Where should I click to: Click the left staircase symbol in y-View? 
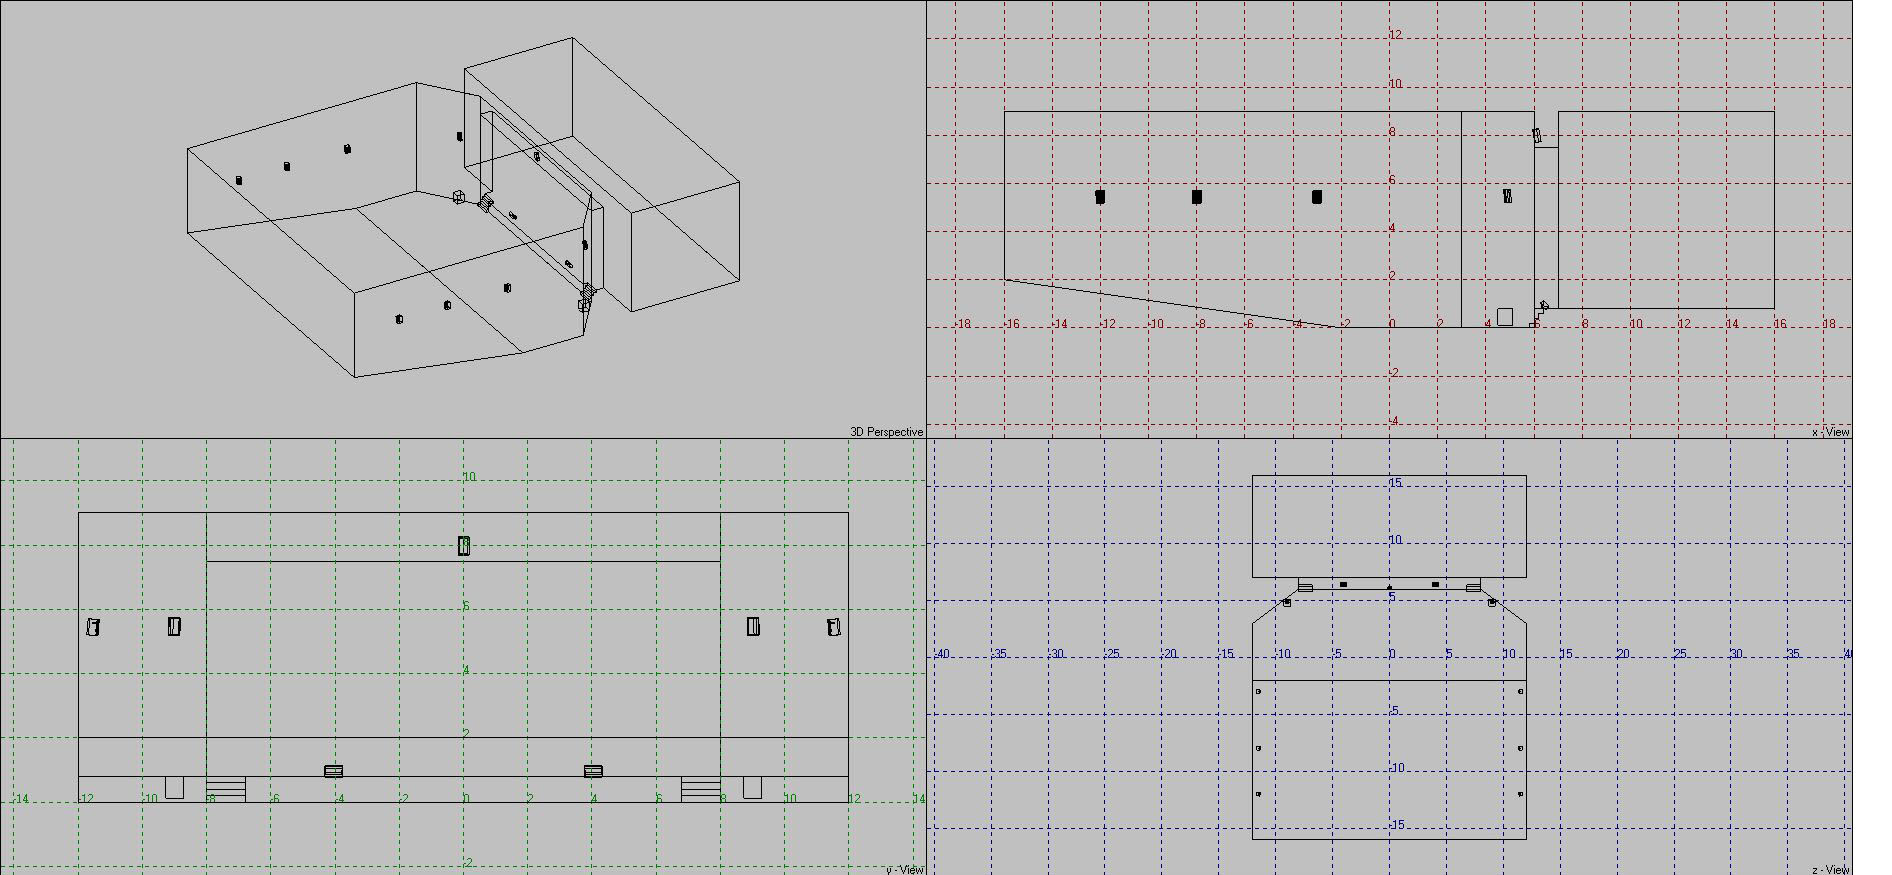pyautogui.click(x=226, y=789)
